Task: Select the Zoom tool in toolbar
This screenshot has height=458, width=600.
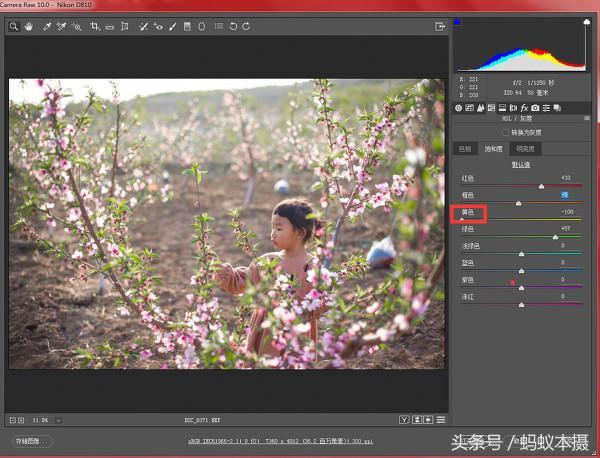Action: pos(14,26)
